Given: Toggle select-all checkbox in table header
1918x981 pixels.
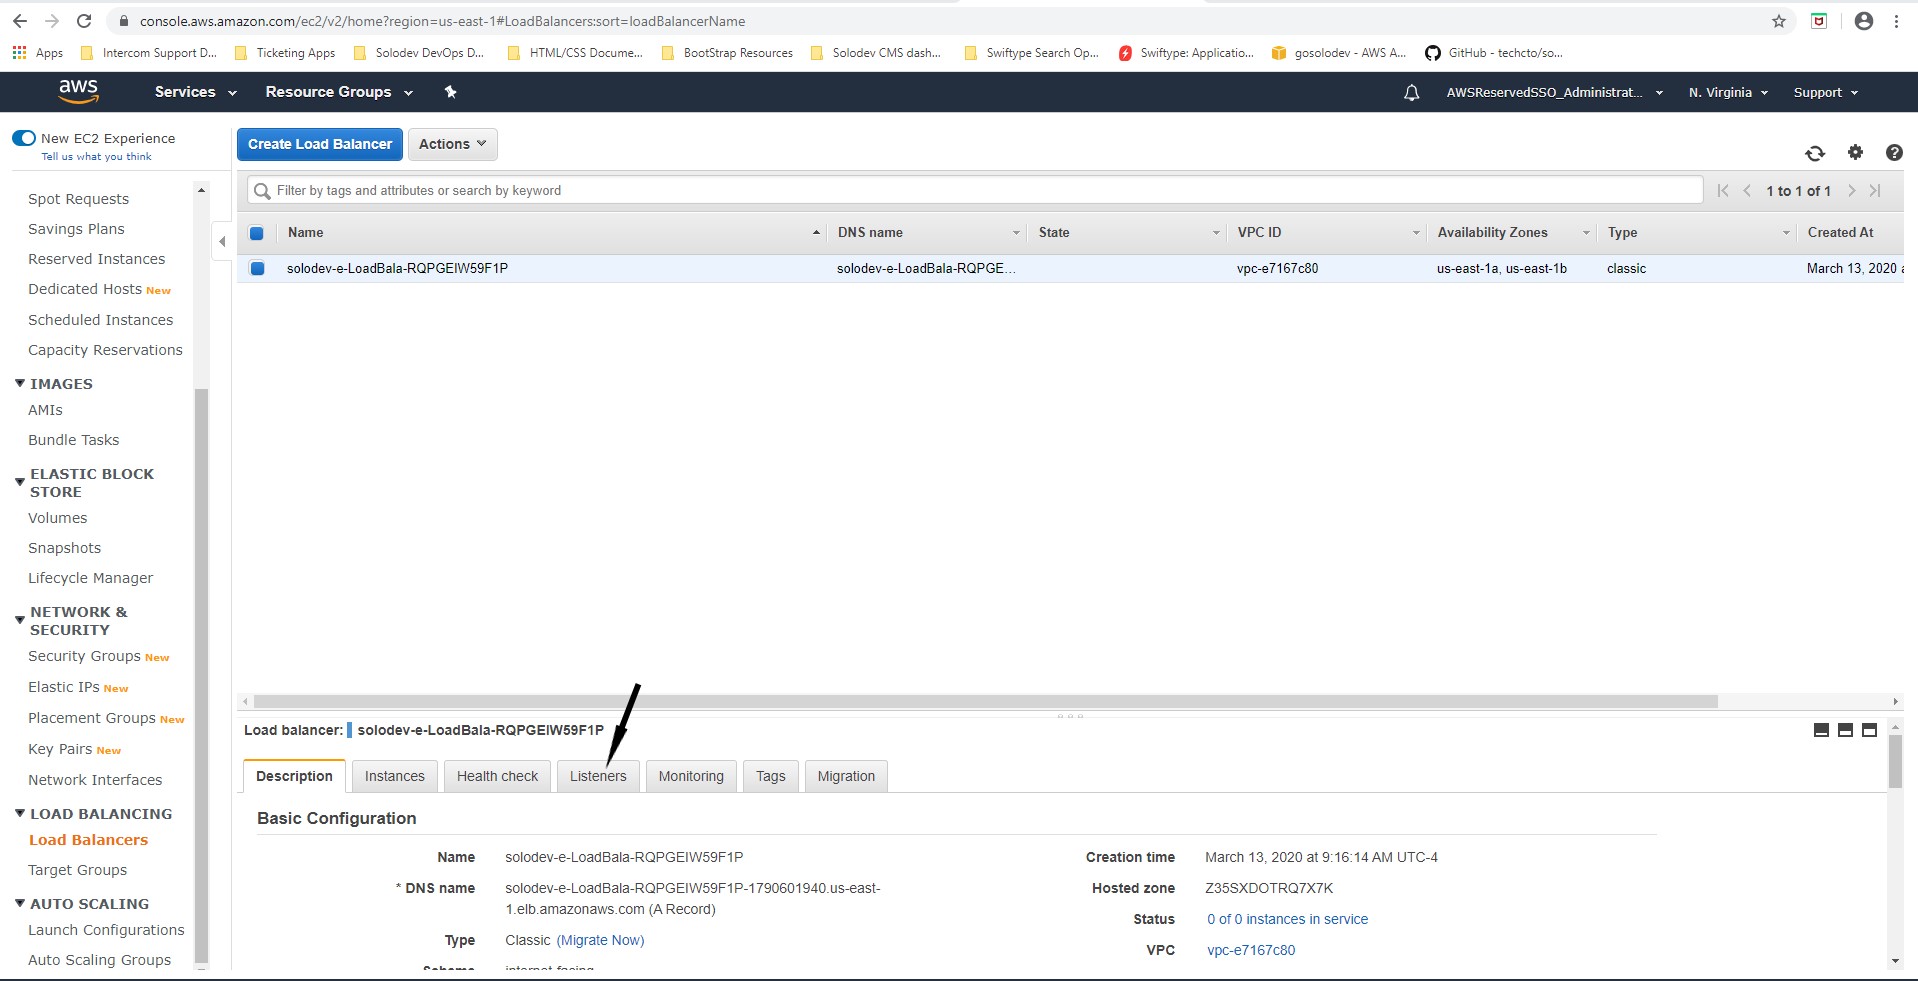Looking at the screenshot, I should click(x=257, y=233).
